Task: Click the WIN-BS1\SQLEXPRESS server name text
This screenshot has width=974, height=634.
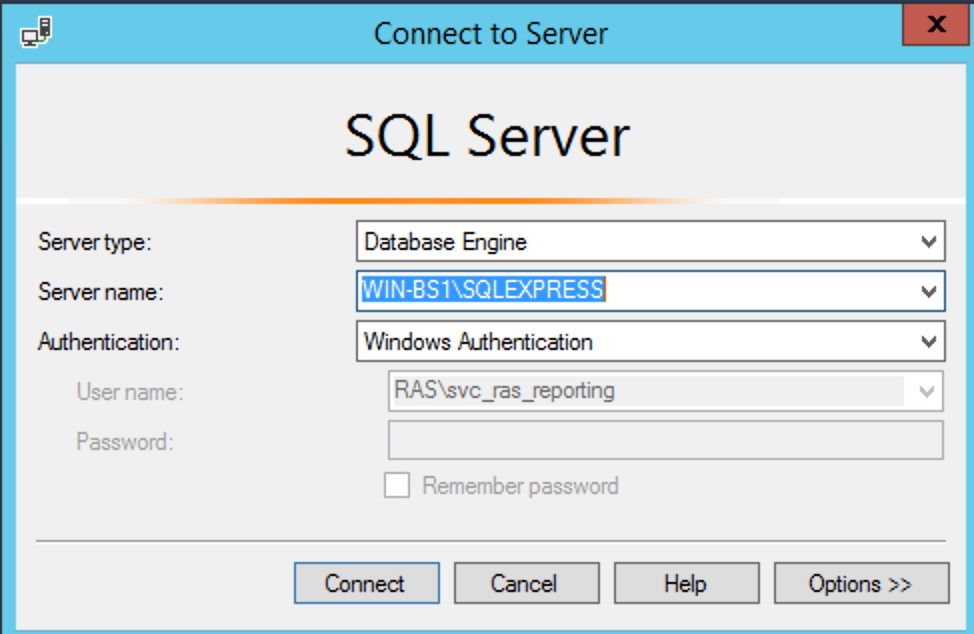Action: pyautogui.click(x=483, y=291)
